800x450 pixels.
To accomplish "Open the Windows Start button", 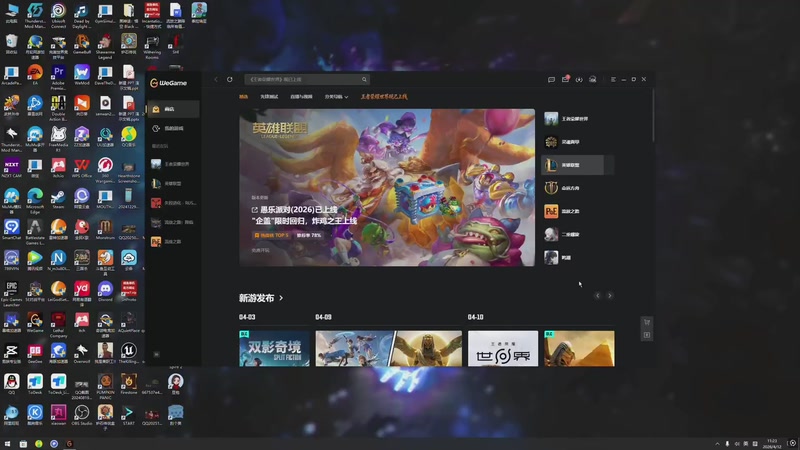I will tap(7, 444).
